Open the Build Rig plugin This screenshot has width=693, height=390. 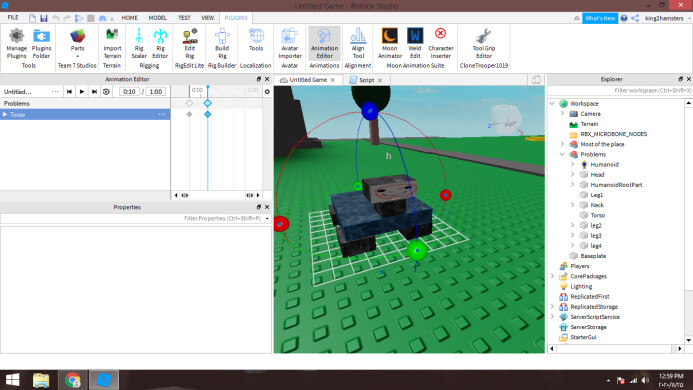[222, 43]
